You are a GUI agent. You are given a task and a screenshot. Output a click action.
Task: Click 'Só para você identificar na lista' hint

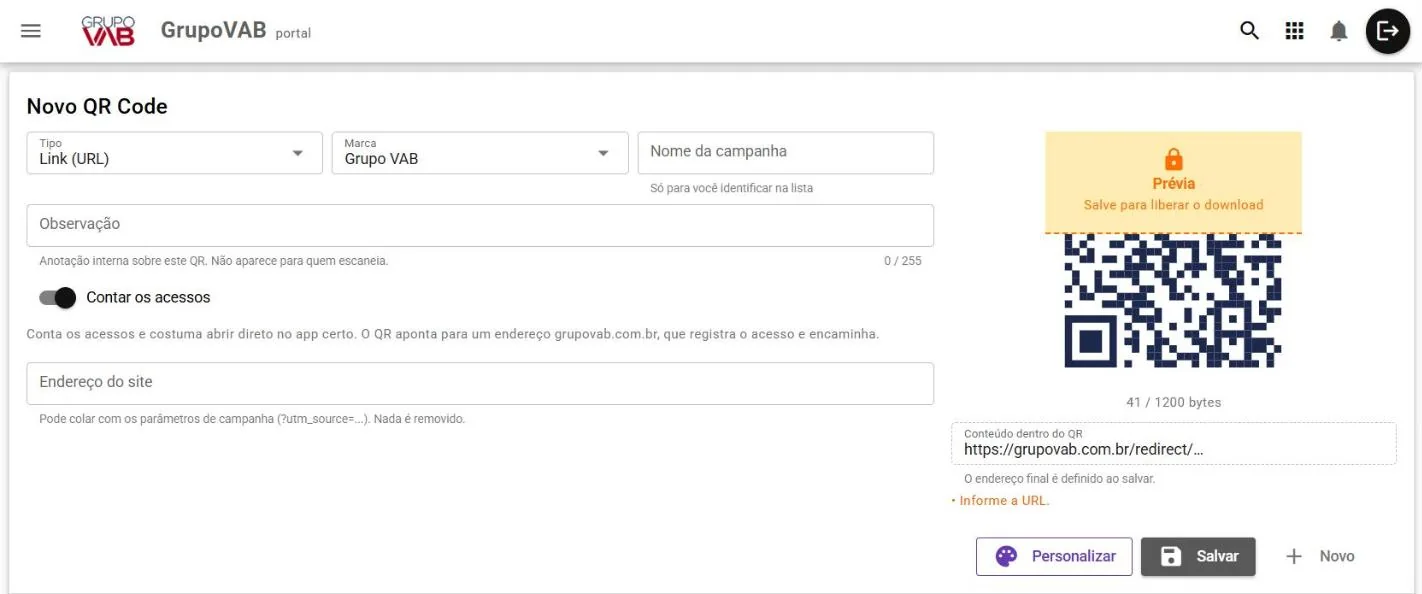(x=731, y=188)
